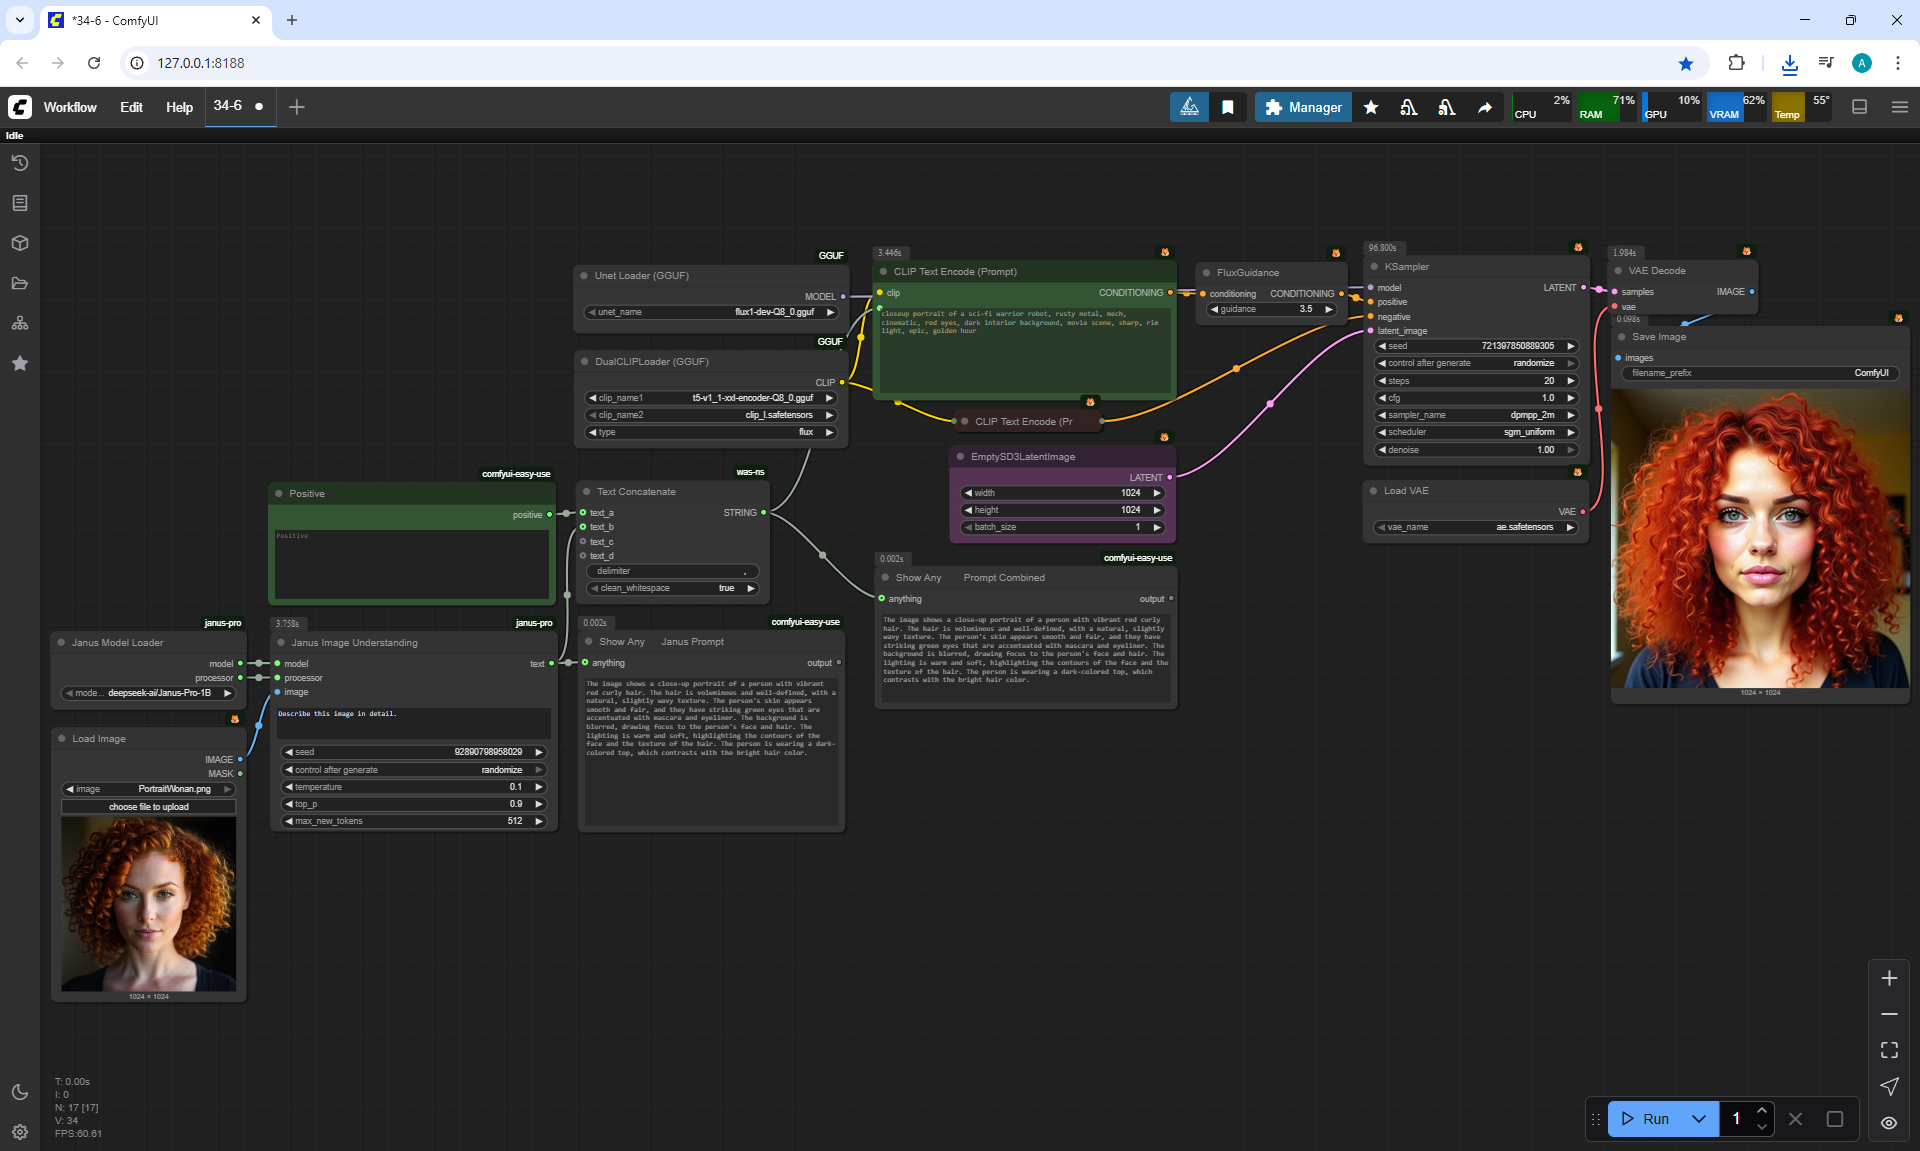Open the node library cube icon
Screen dimensions: 1920x1151
point(19,243)
